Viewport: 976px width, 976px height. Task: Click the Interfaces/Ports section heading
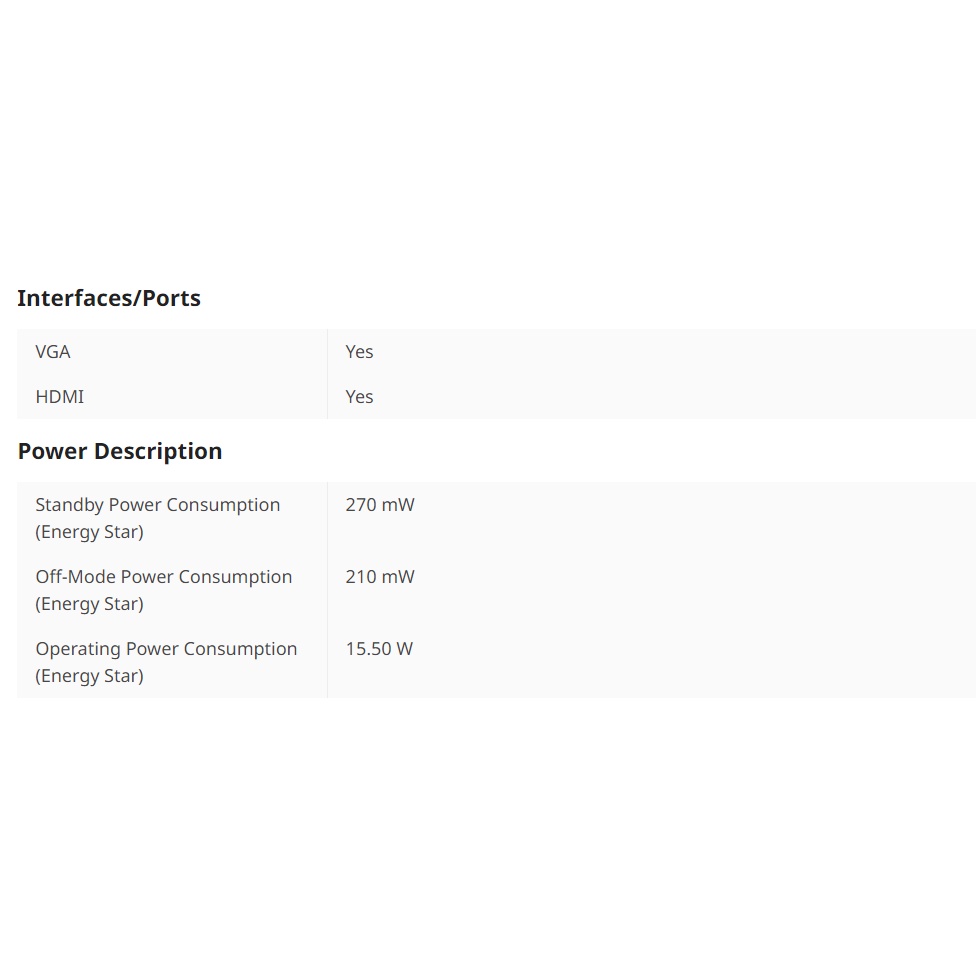[x=109, y=298]
